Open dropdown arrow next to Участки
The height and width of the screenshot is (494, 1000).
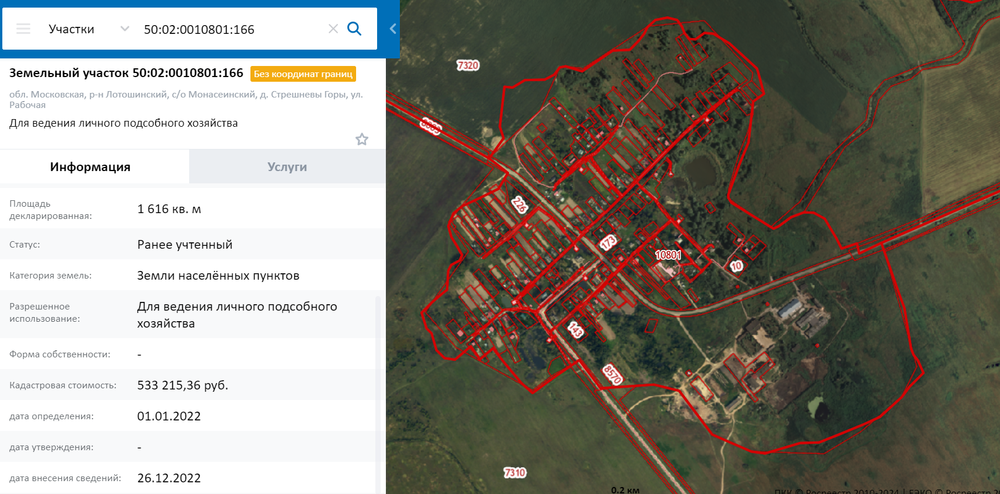coord(124,29)
